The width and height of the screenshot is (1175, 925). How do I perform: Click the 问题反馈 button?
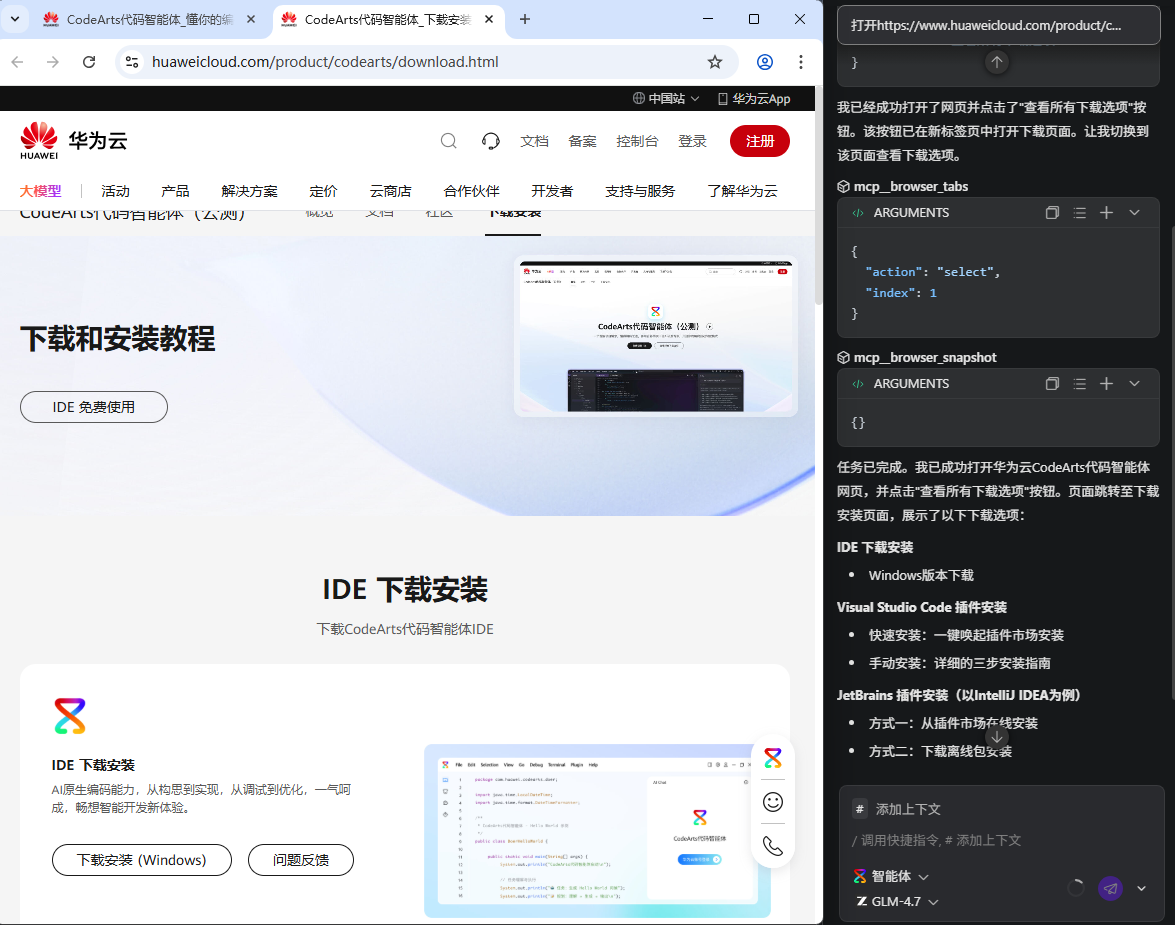coord(300,860)
